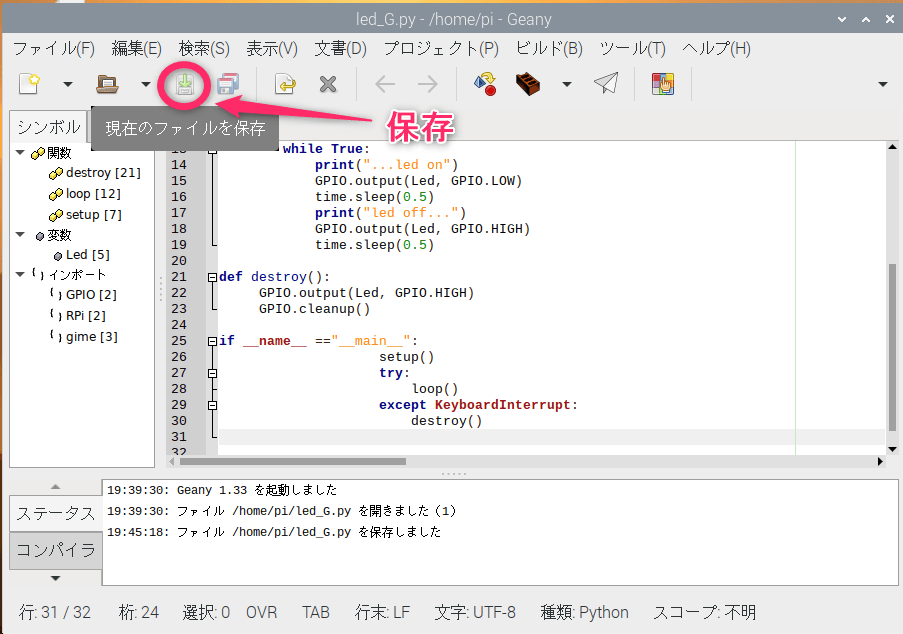Fold the if __name__ code block
Image resolution: width=903 pixels, height=634 pixels.
pyautogui.click(x=212, y=341)
